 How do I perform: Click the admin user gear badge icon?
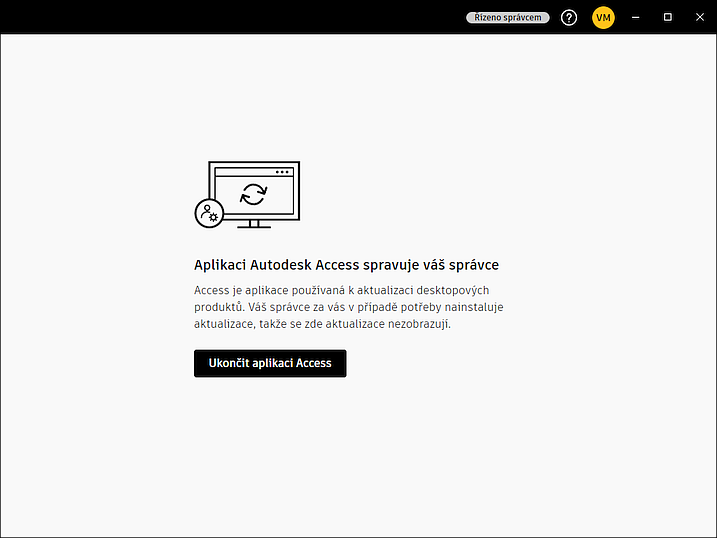pos(208,213)
